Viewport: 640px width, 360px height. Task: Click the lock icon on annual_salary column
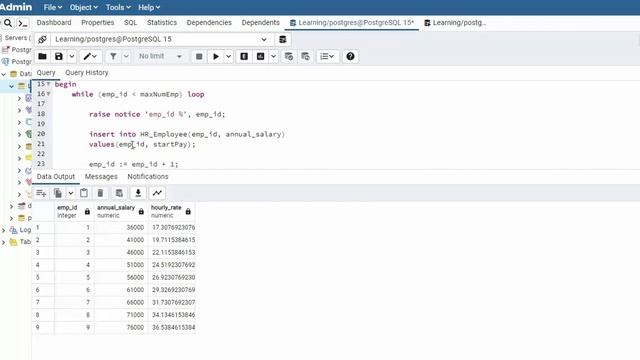click(x=141, y=211)
